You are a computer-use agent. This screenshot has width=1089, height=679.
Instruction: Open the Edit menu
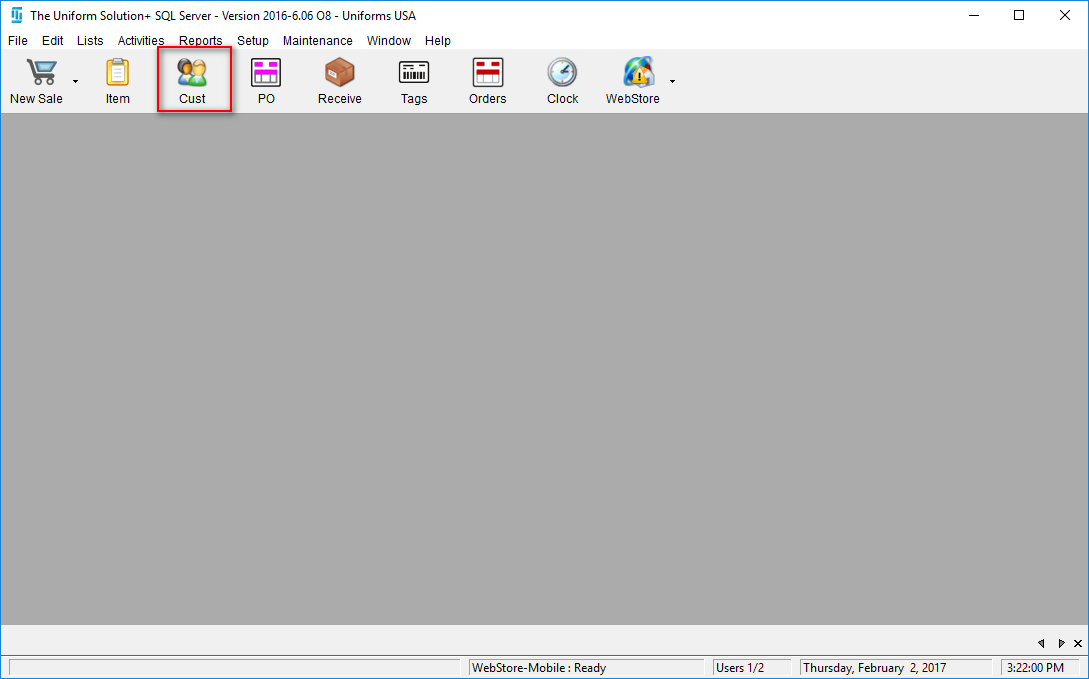53,41
